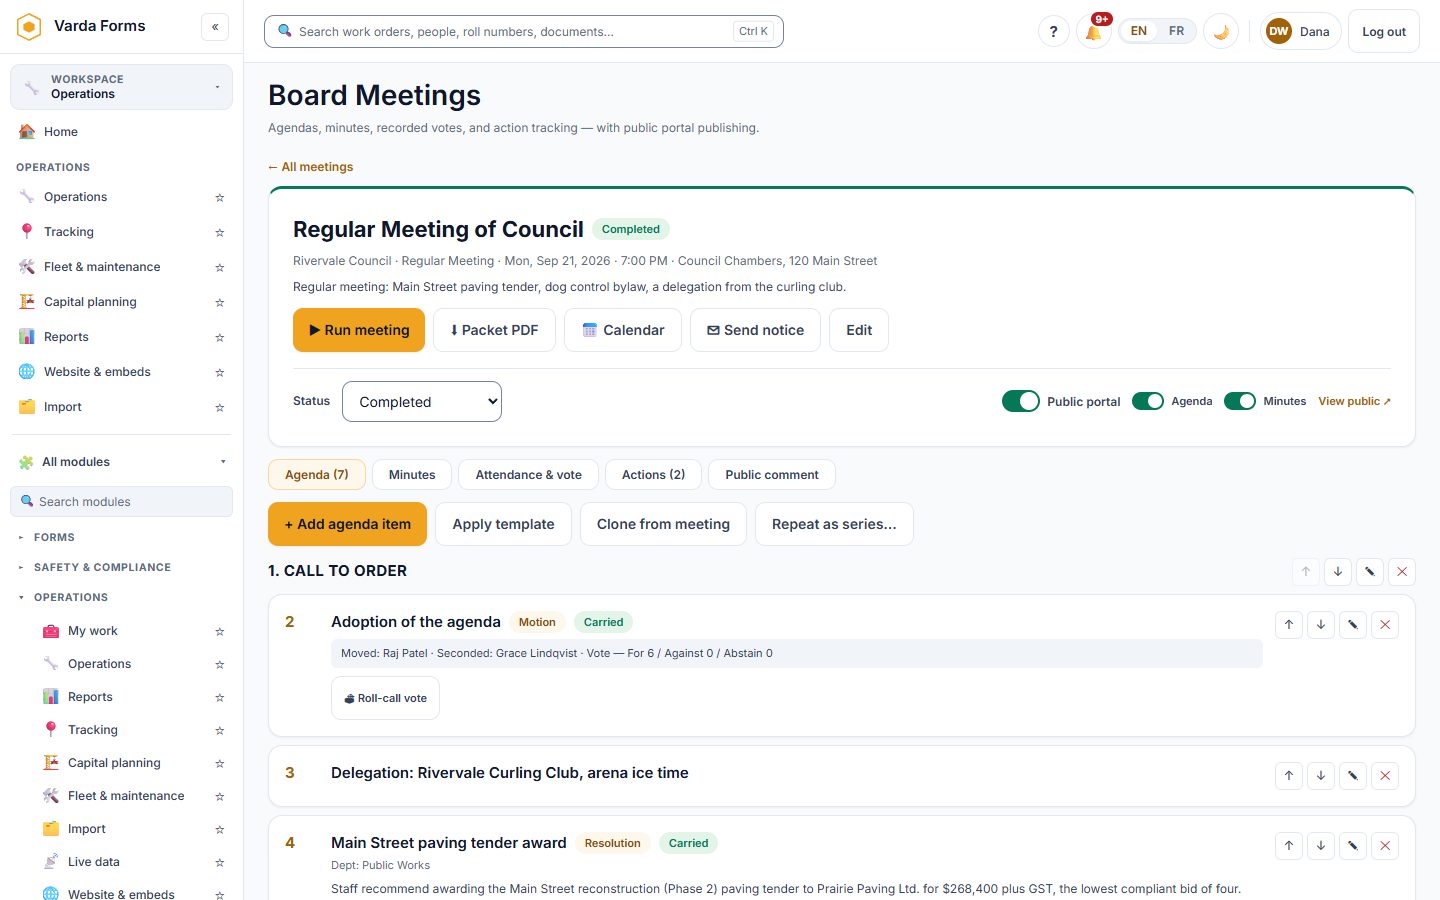This screenshot has height=900, width=1440.
Task: Open the notifications bell
Action: (1094, 31)
